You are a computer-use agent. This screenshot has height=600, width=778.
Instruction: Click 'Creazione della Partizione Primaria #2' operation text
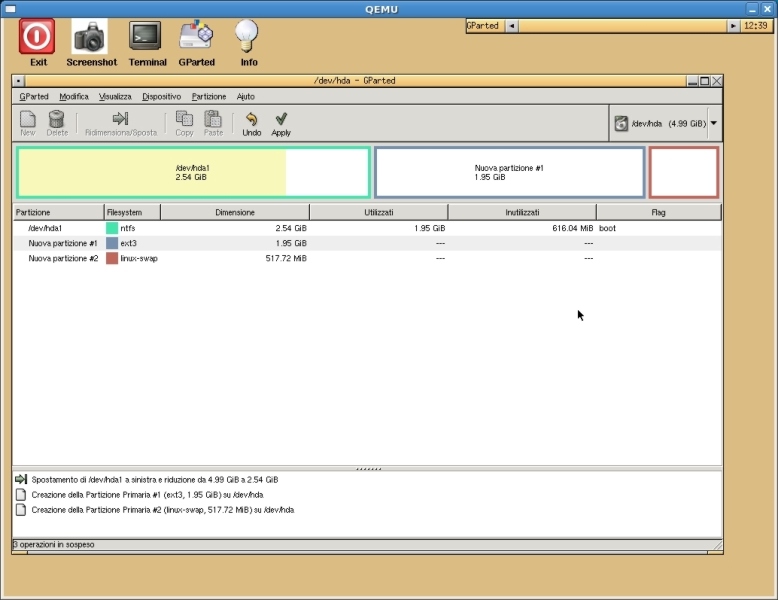(163, 510)
